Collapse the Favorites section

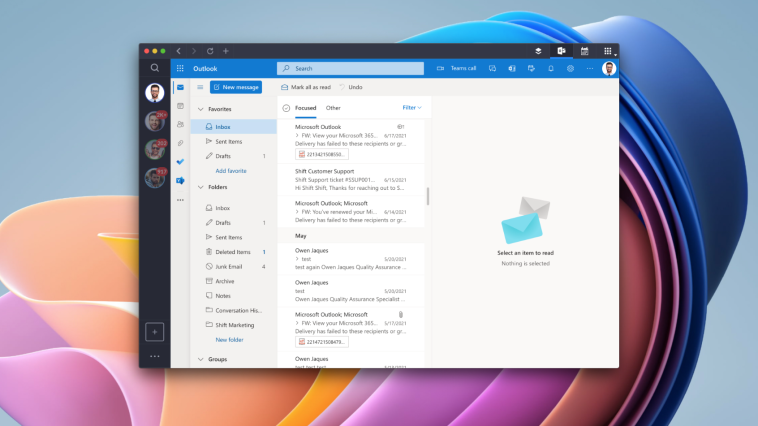[201, 109]
